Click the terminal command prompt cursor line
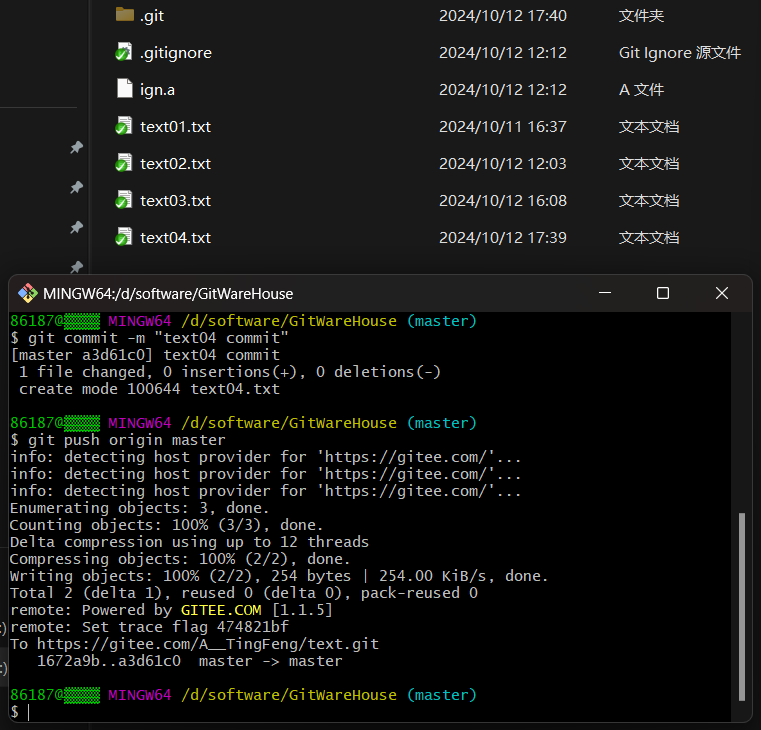This screenshot has height=730, width=761. (21, 712)
